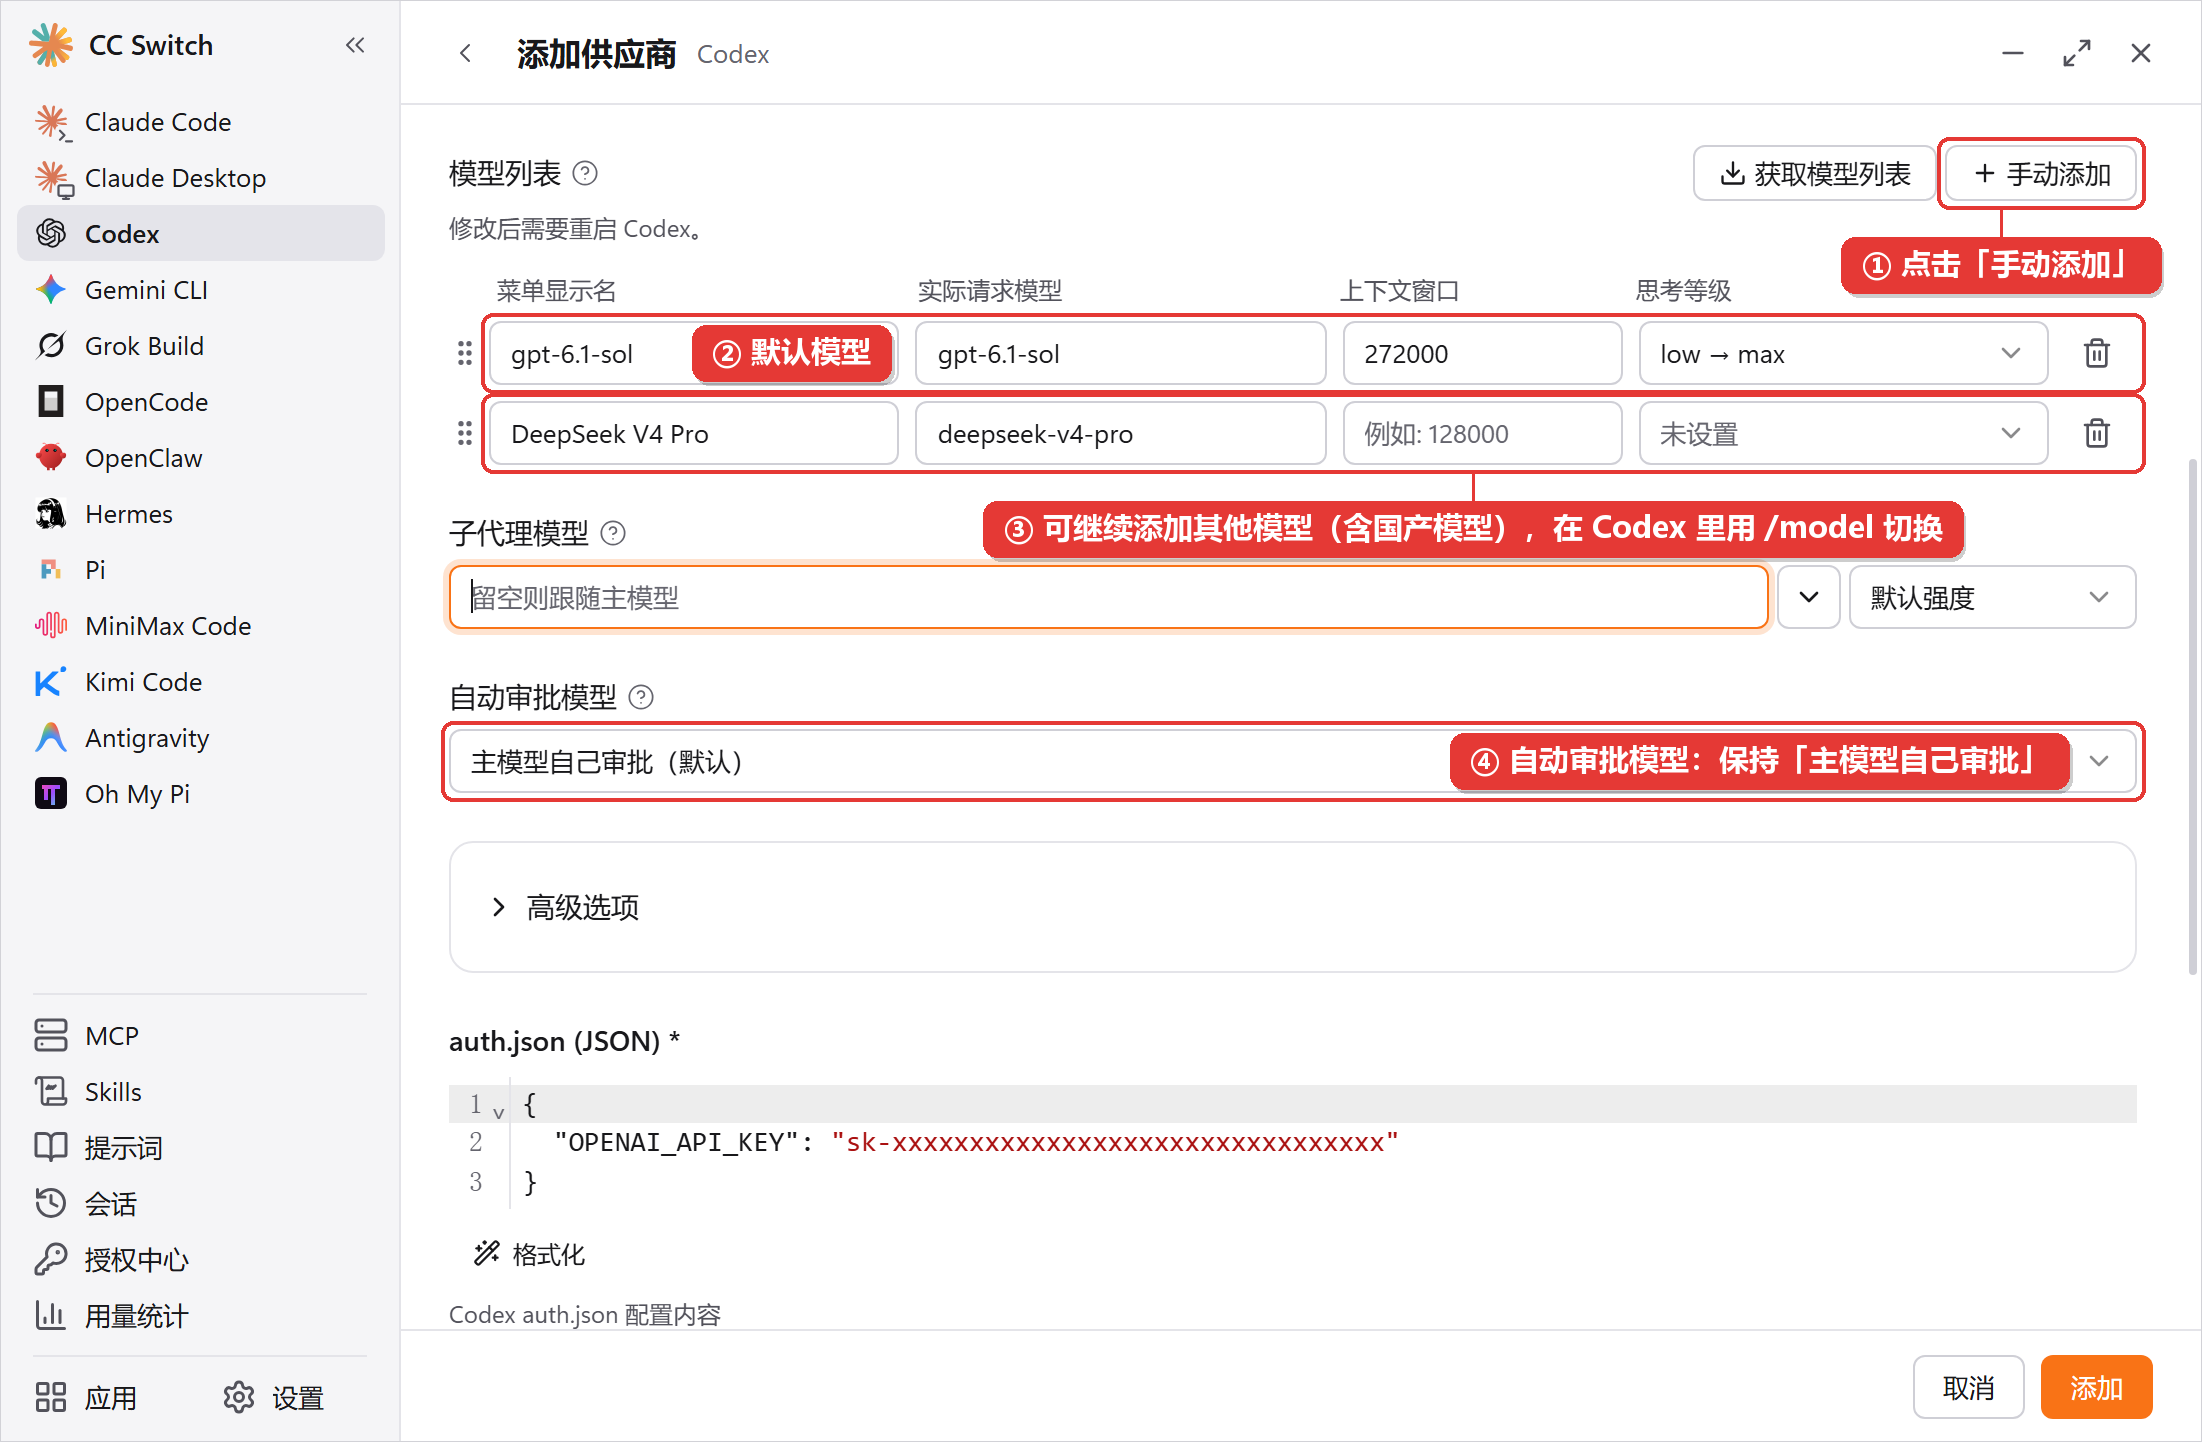Screen dimensions: 2202x1442
Task: Grab the drag handle of DeepSeek row
Action: coord(465,434)
